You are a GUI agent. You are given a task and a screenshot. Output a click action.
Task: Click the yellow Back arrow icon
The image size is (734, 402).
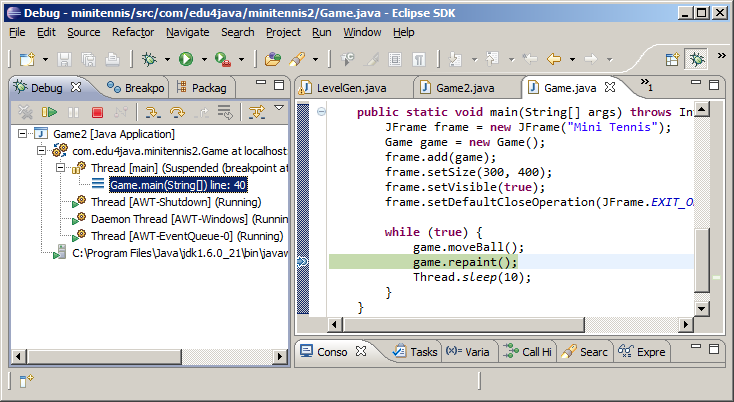tap(554, 59)
